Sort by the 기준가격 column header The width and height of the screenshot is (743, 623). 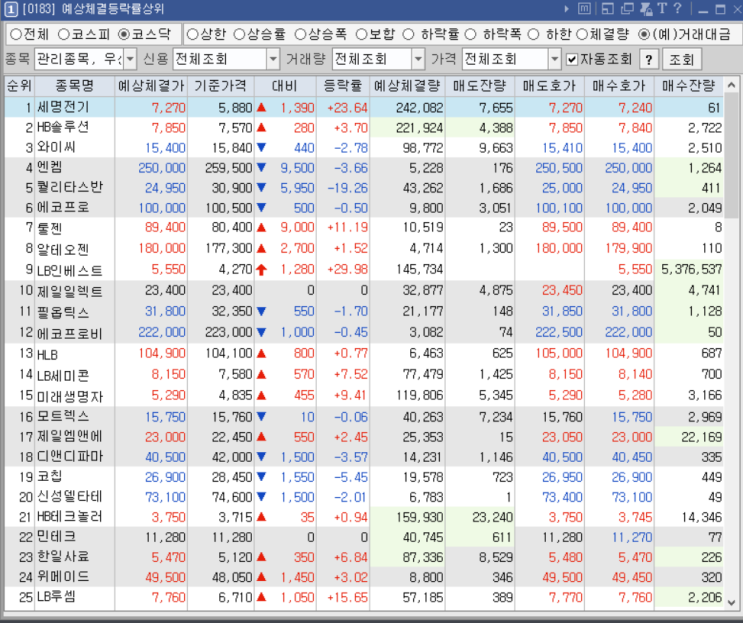pos(221,86)
